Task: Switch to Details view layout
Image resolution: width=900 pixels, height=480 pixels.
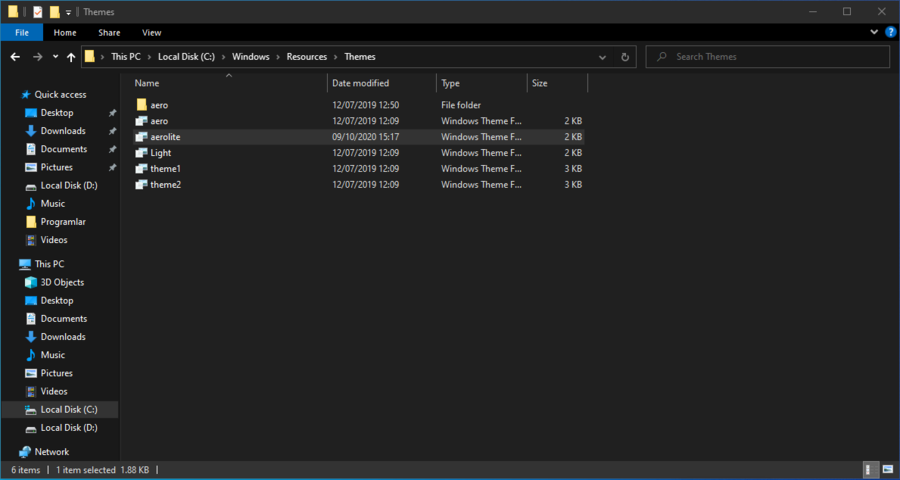Action: click(870, 470)
